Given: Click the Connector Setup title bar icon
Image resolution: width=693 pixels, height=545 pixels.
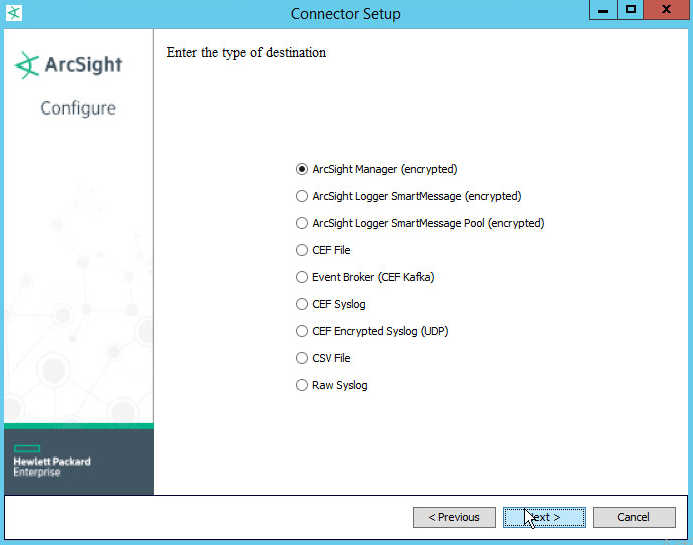Looking at the screenshot, I should point(14,13).
